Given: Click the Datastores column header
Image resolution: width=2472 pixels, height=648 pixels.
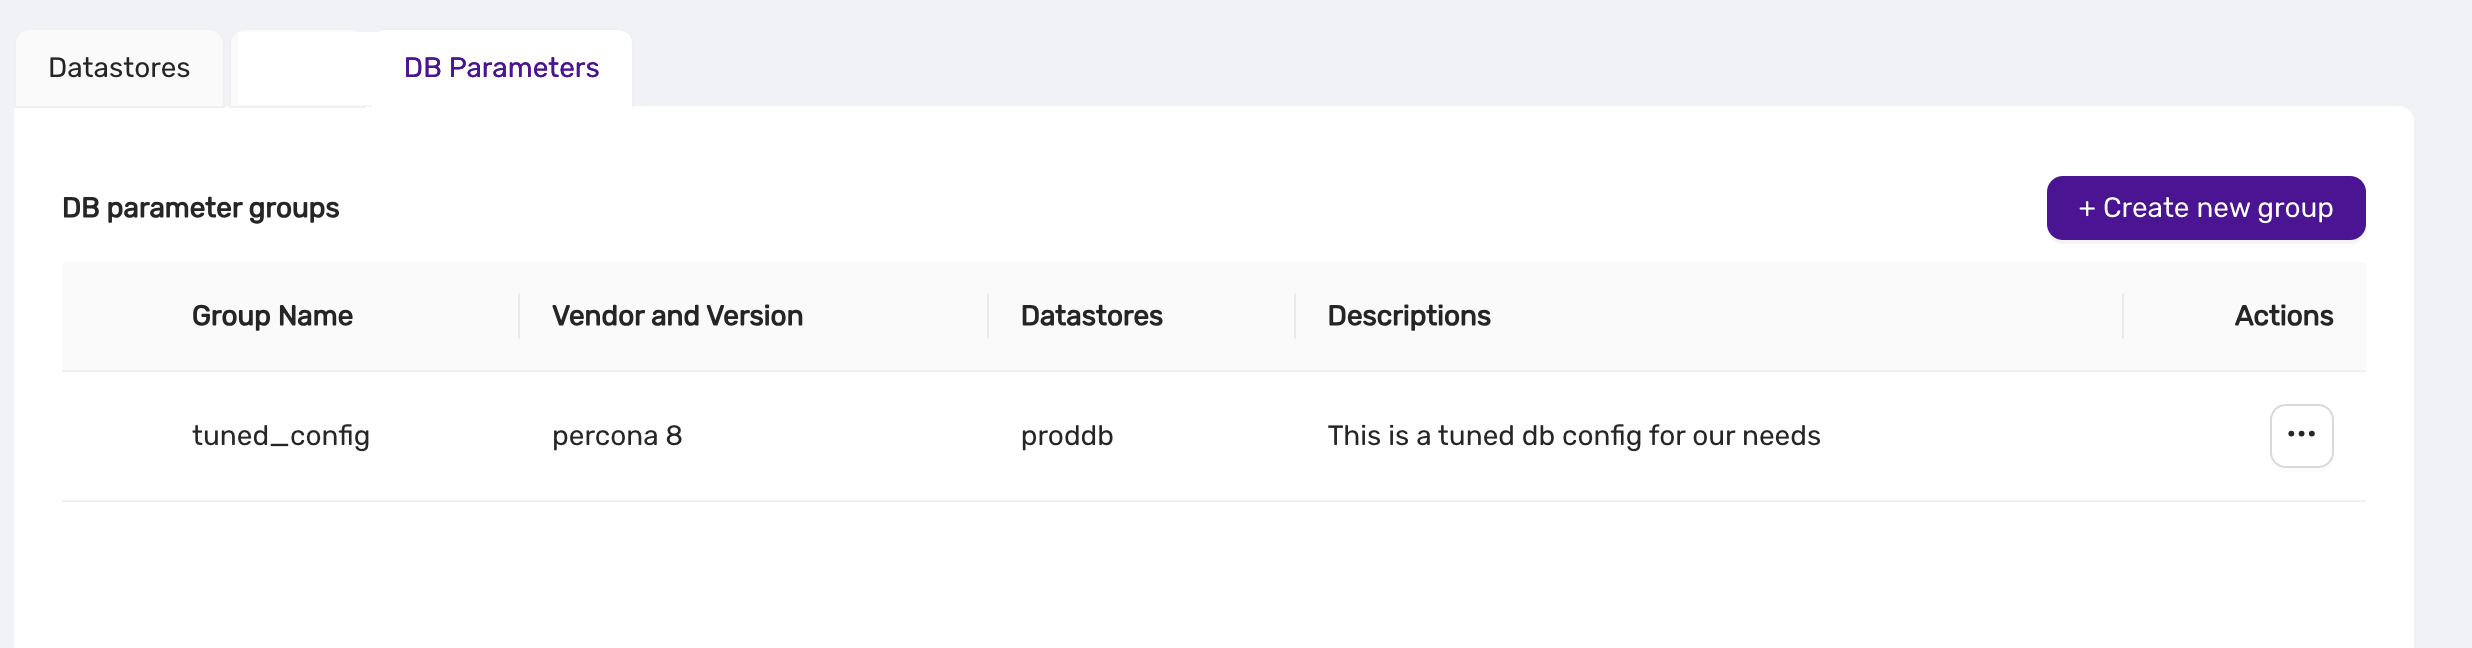Looking at the screenshot, I should click(1092, 316).
